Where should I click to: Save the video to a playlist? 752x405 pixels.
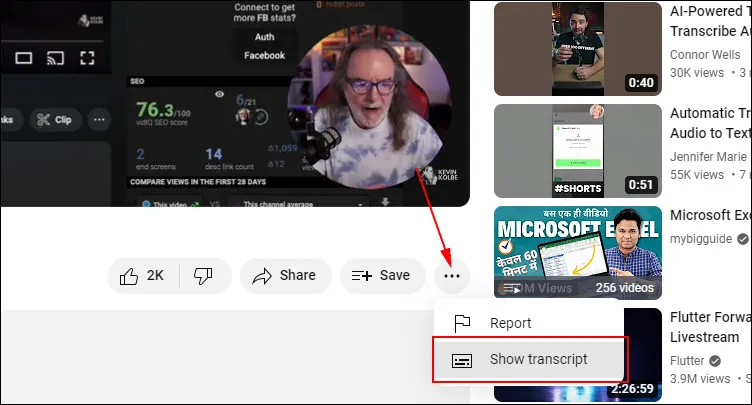(x=382, y=276)
